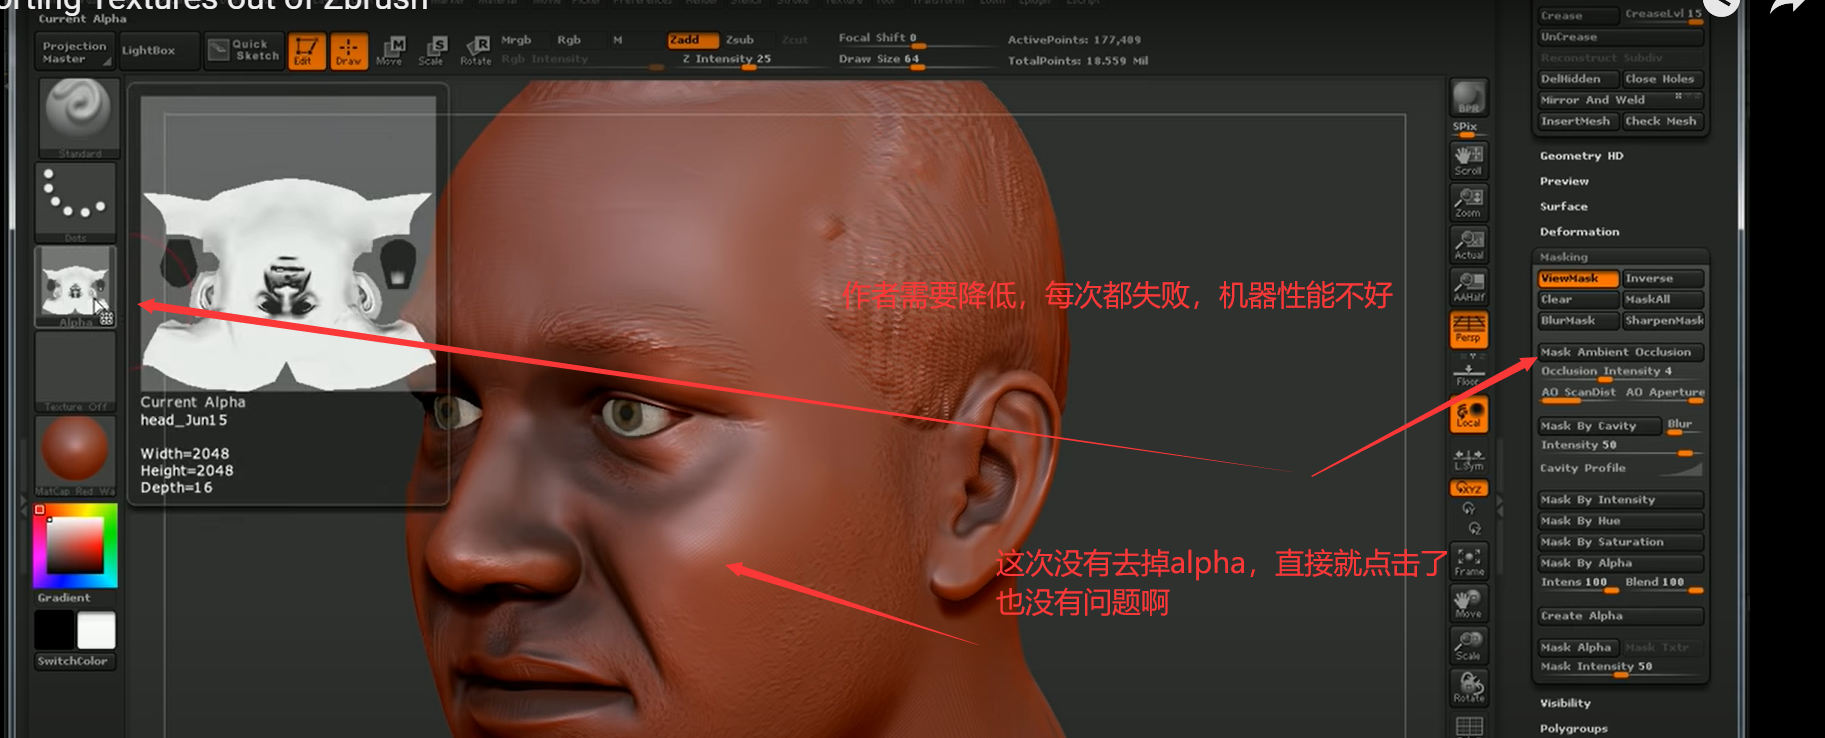Click the Clear mask button
1825x738 pixels.
(1578, 299)
